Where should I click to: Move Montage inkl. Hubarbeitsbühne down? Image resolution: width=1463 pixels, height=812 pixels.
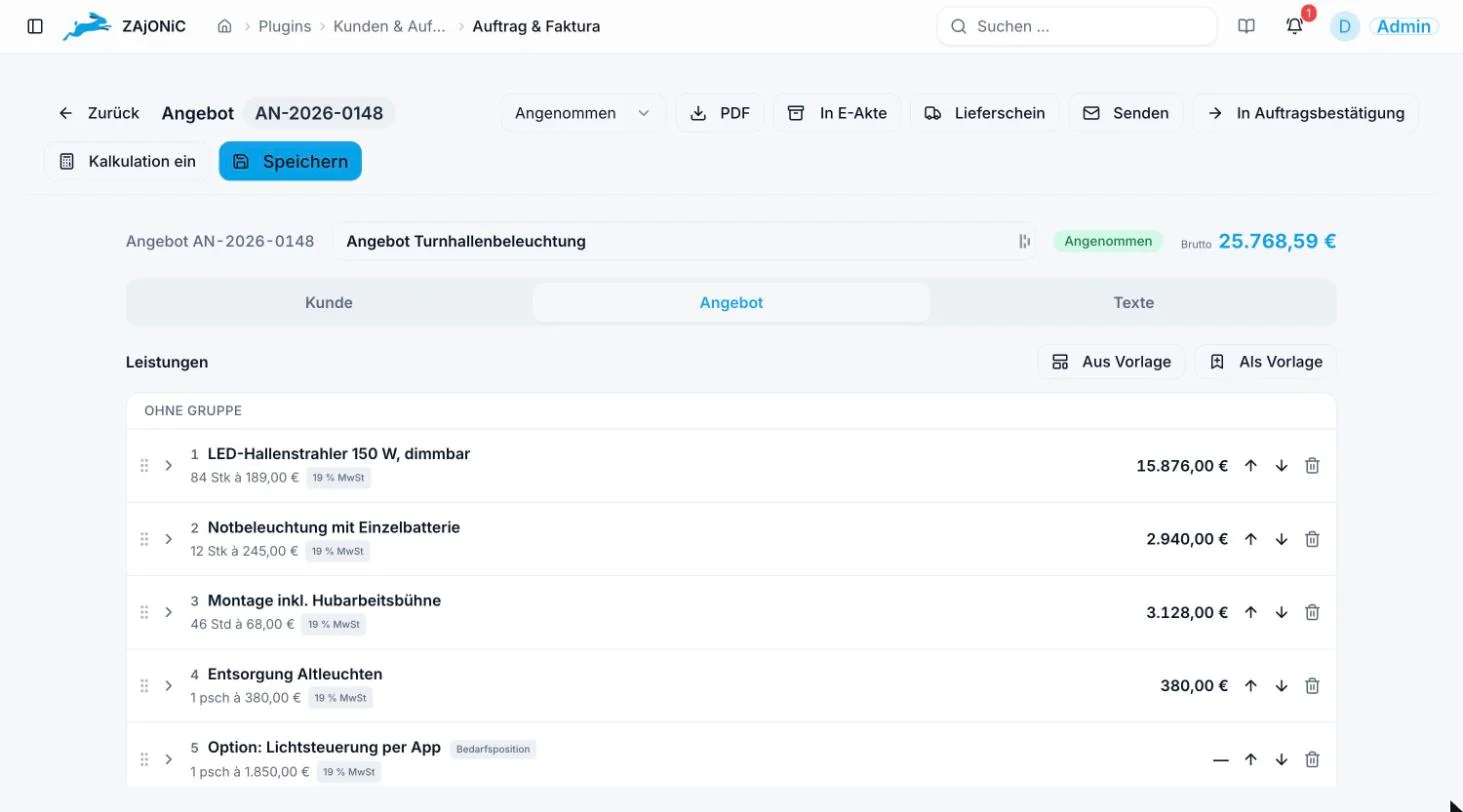point(1281,612)
